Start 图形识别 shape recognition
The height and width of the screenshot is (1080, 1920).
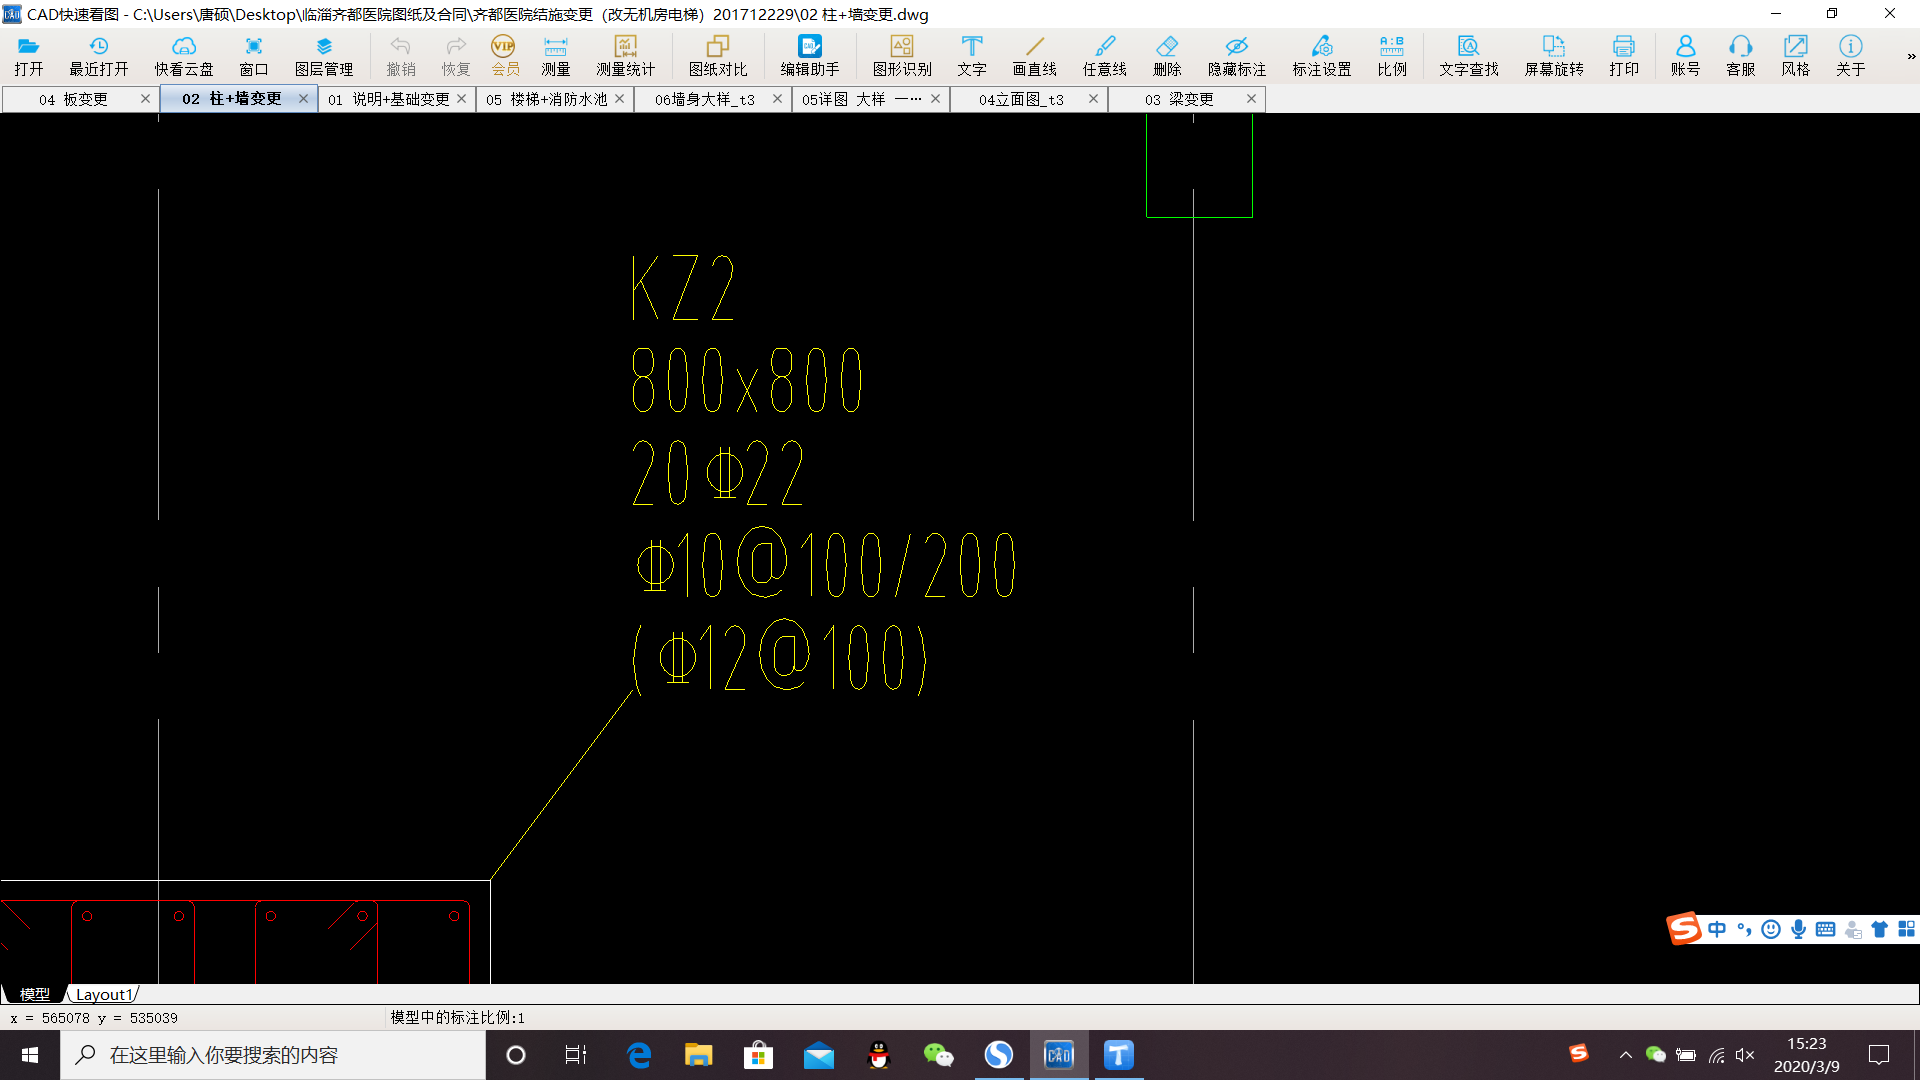902,56
